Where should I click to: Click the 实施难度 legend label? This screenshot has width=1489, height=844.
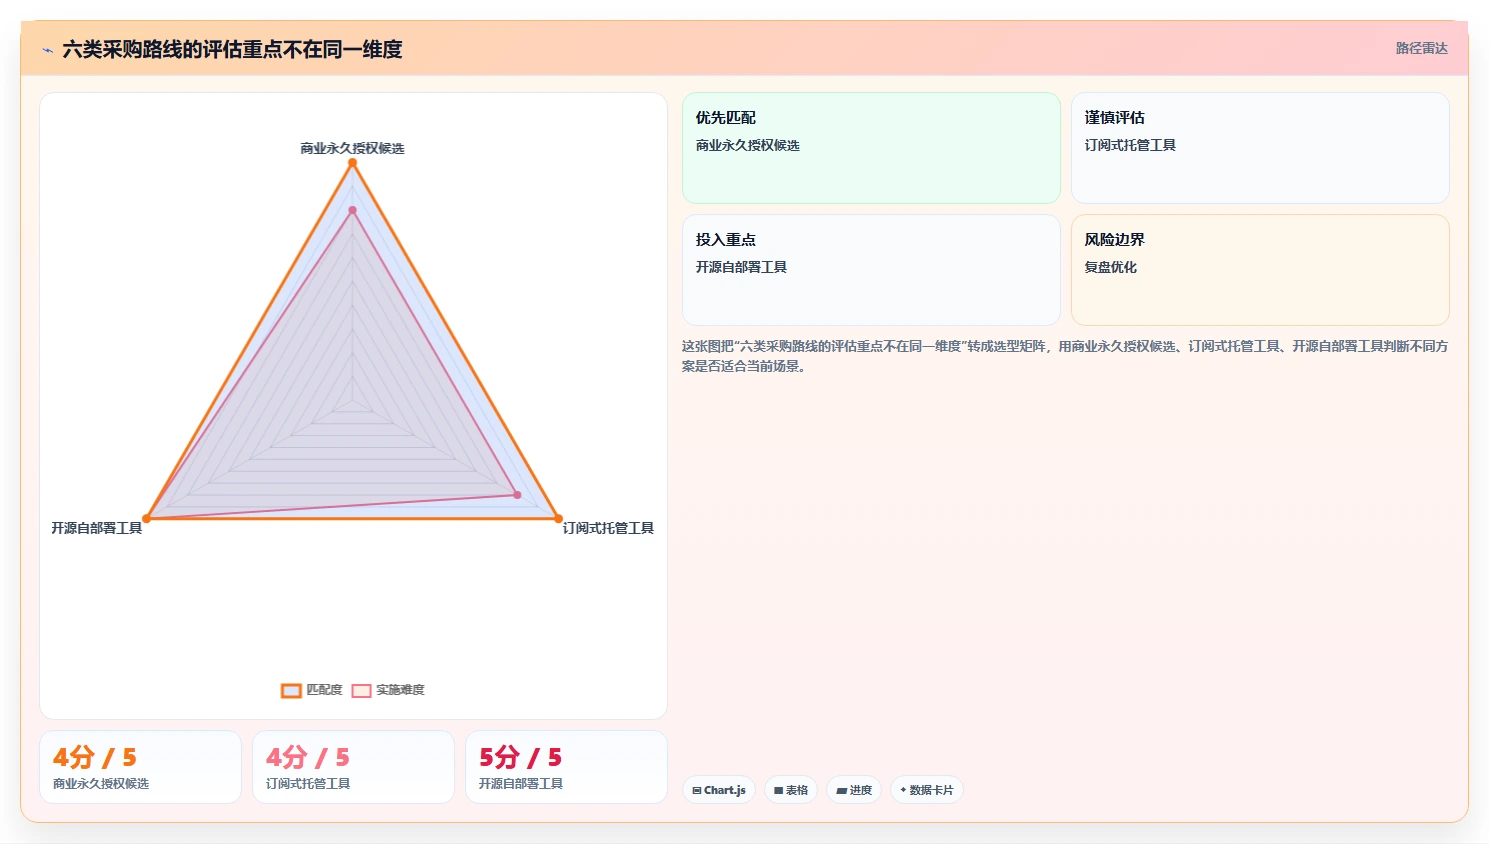[x=400, y=690]
